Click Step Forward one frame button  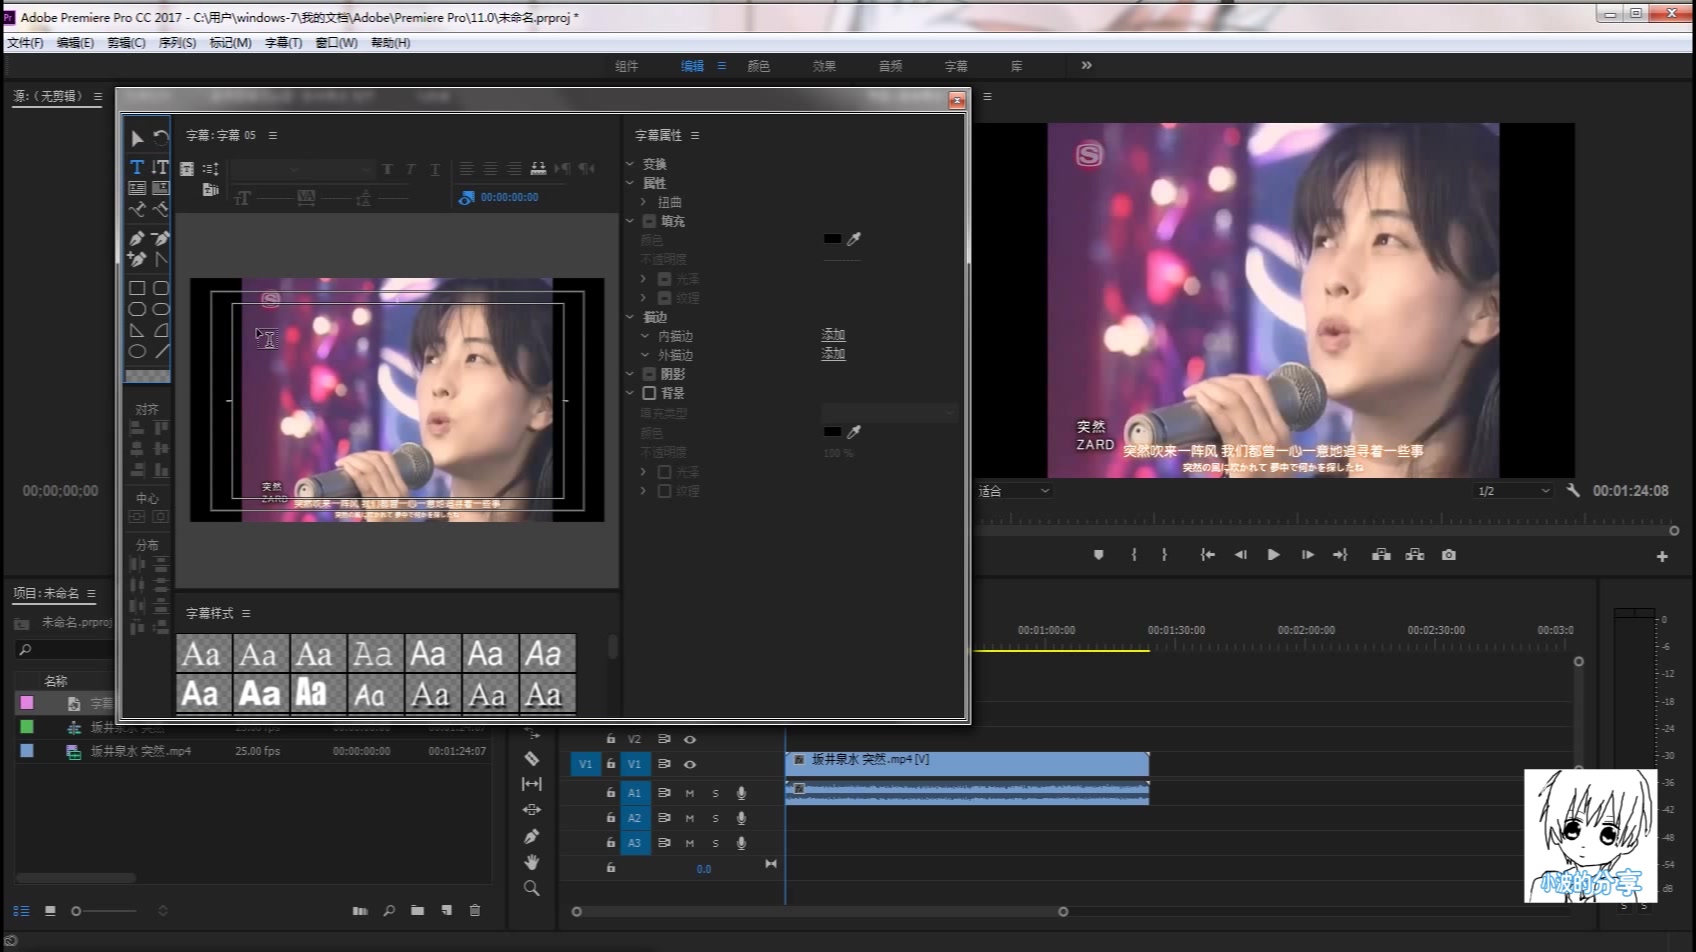click(x=1307, y=555)
